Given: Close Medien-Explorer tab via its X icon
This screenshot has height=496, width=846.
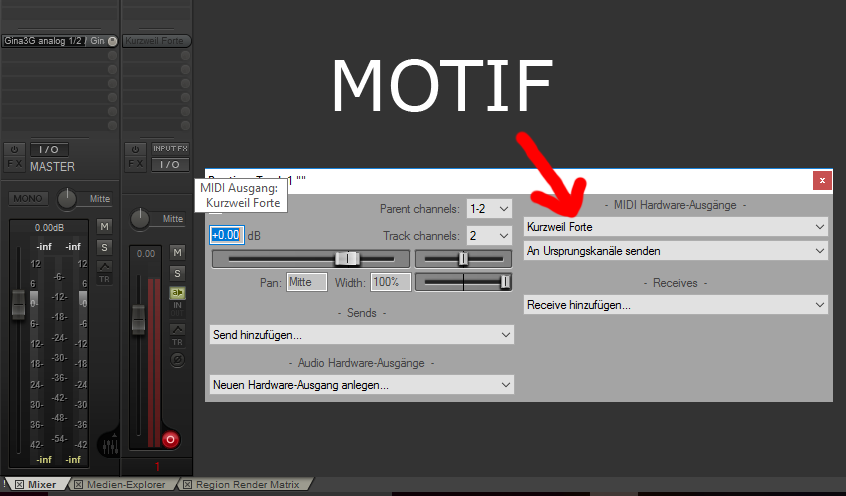Looking at the screenshot, I should point(78,485).
